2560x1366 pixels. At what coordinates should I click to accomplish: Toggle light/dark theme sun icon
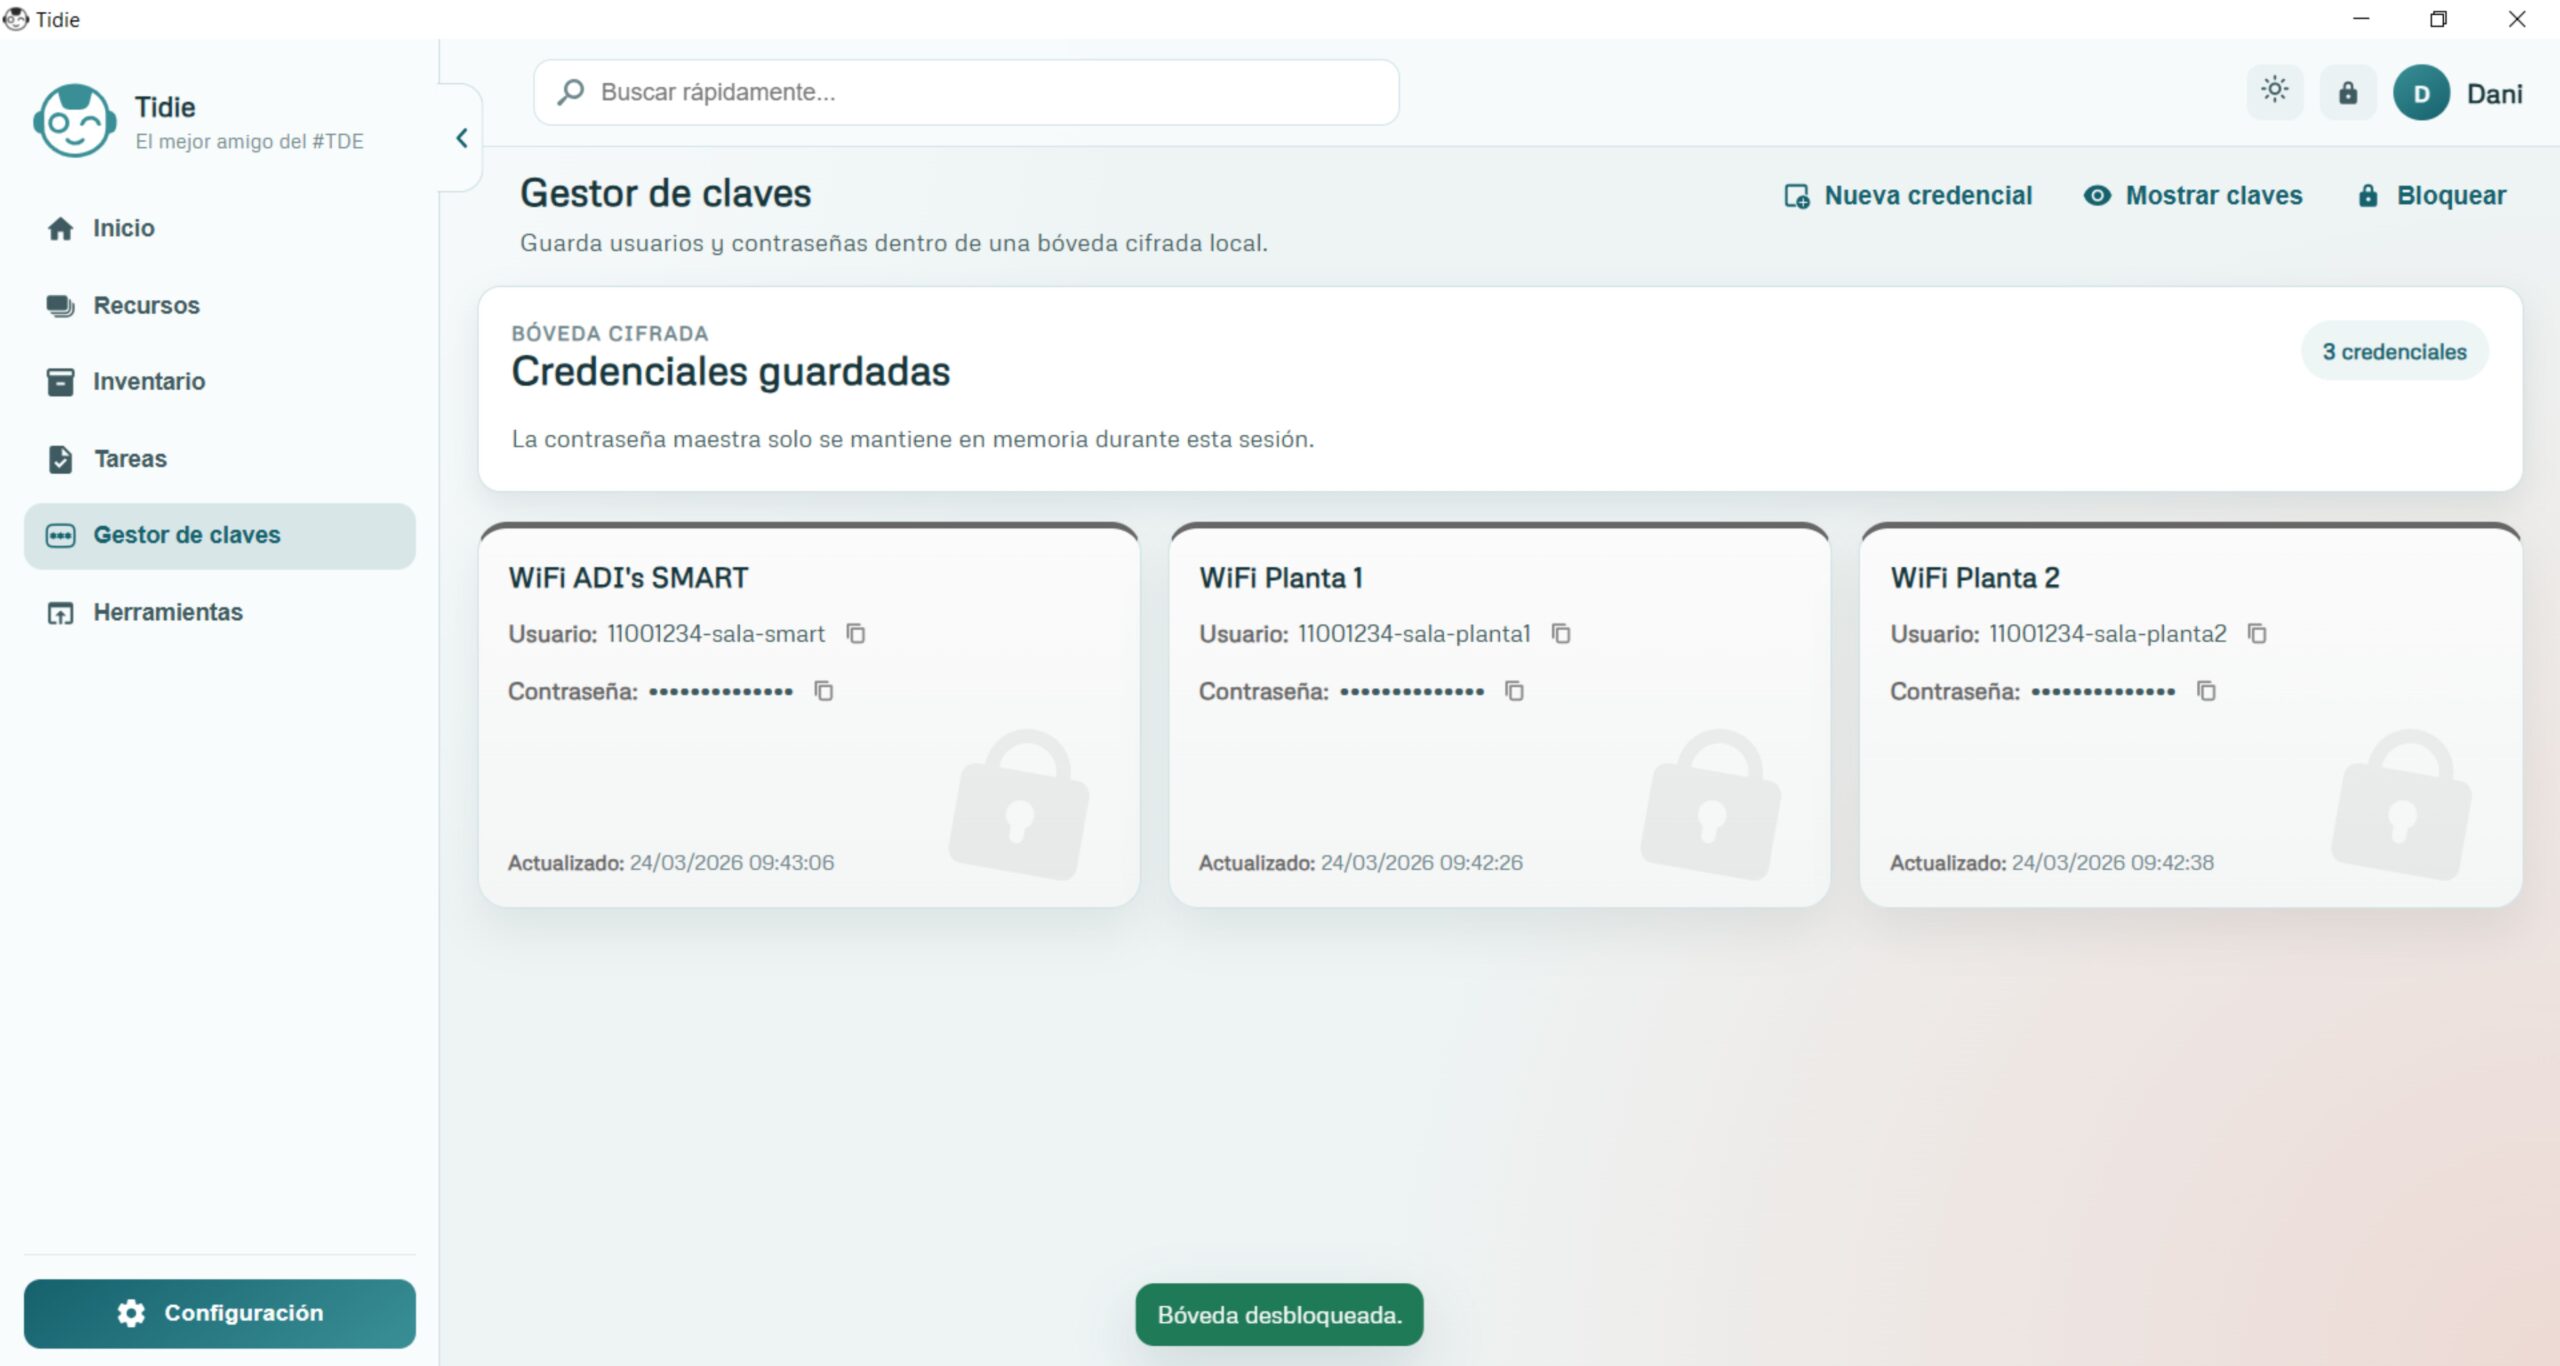click(x=2275, y=92)
